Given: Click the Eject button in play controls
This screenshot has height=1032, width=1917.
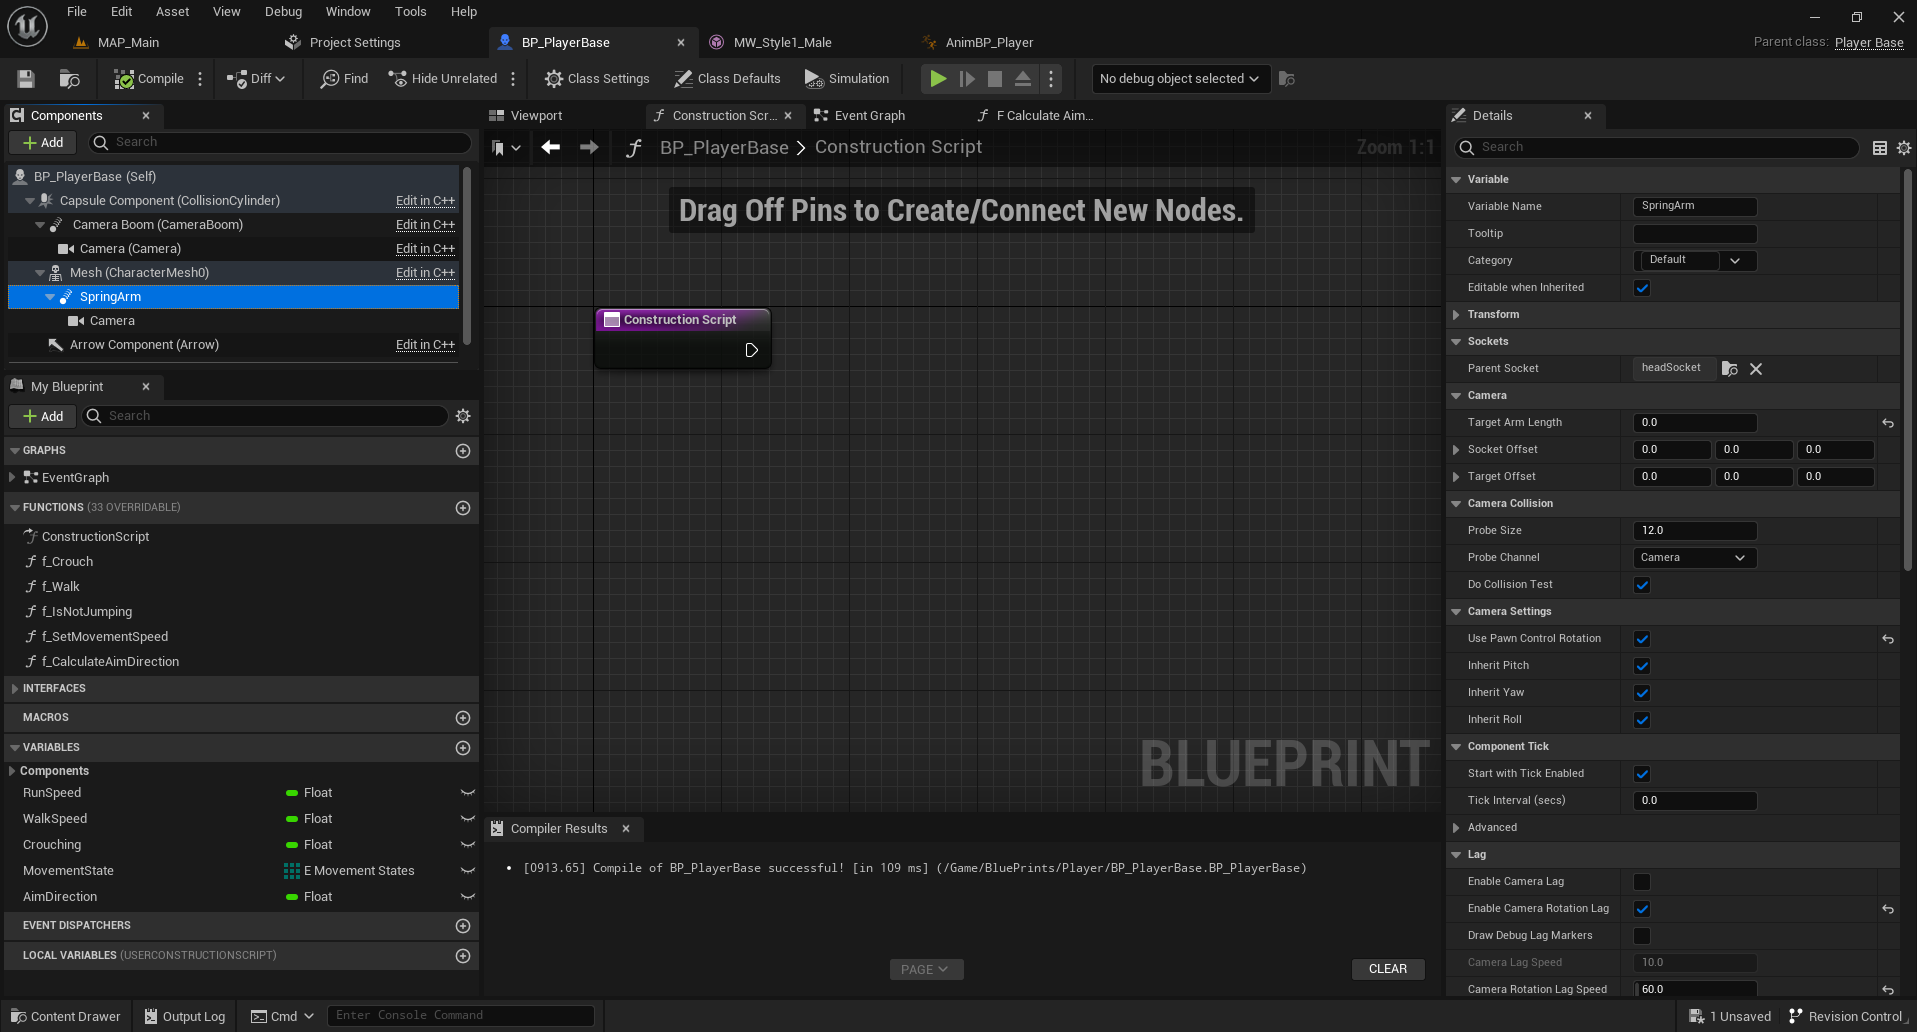Looking at the screenshot, I should (x=1023, y=79).
